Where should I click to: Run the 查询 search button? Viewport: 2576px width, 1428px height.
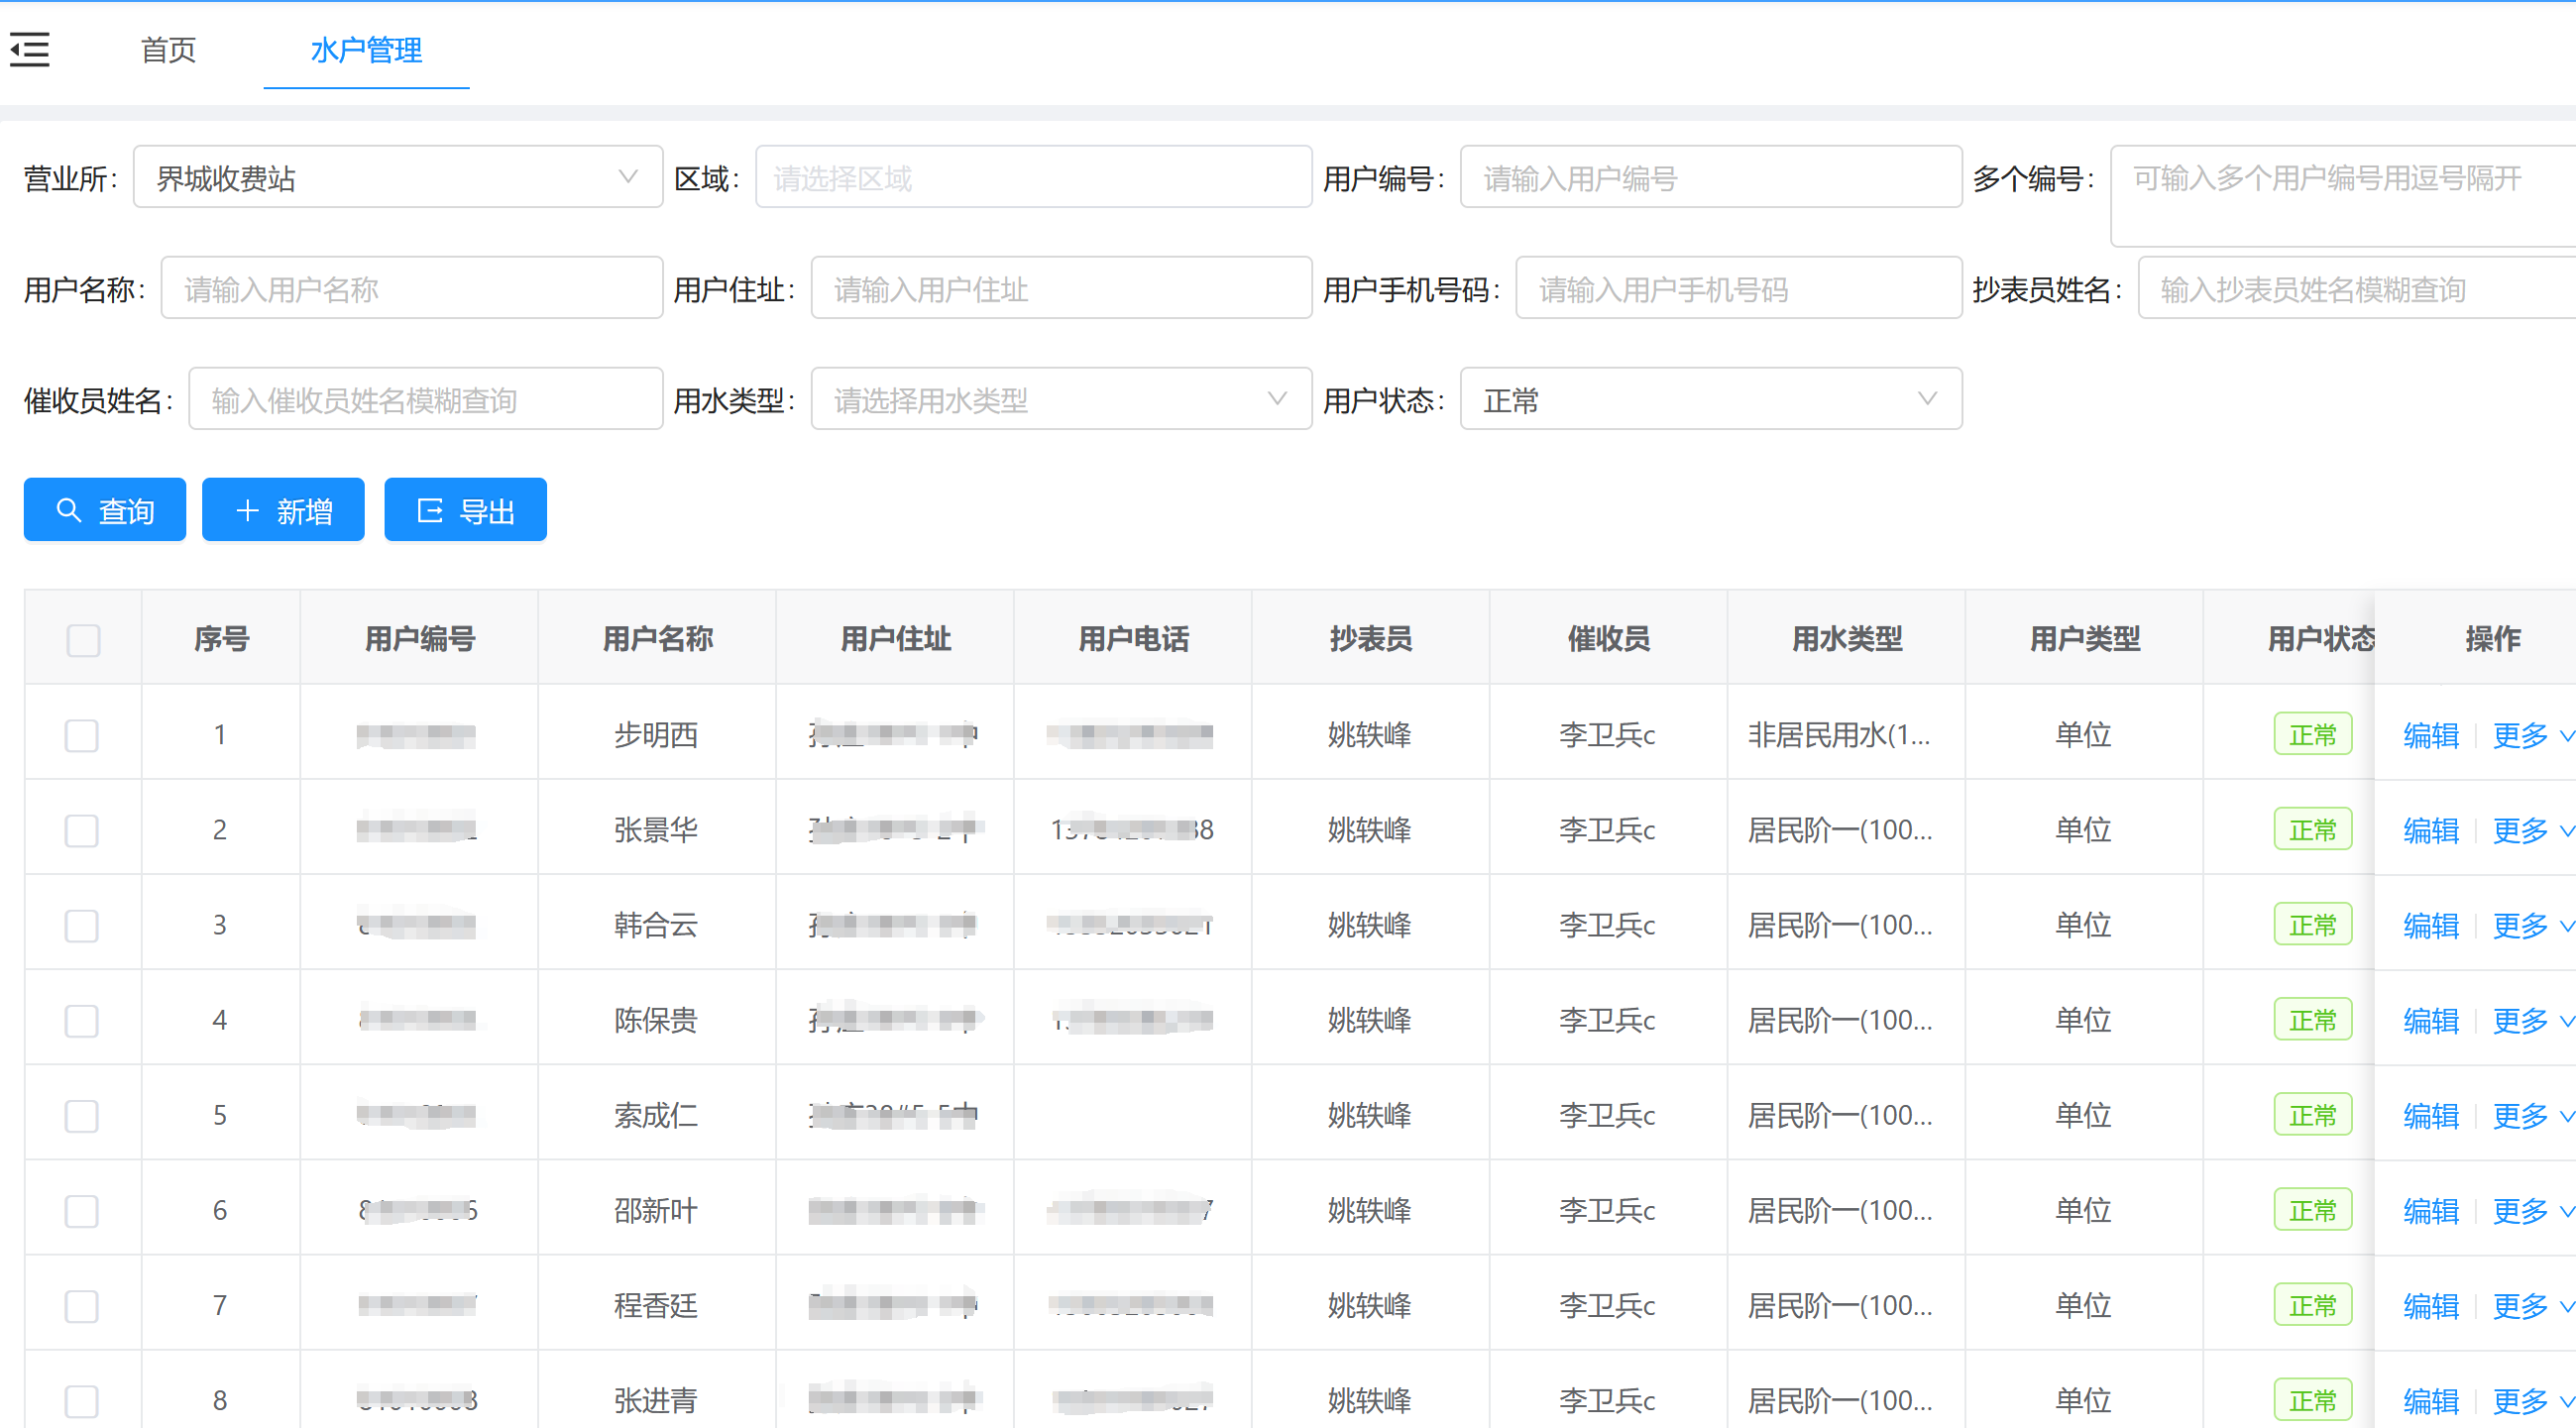tap(105, 510)
